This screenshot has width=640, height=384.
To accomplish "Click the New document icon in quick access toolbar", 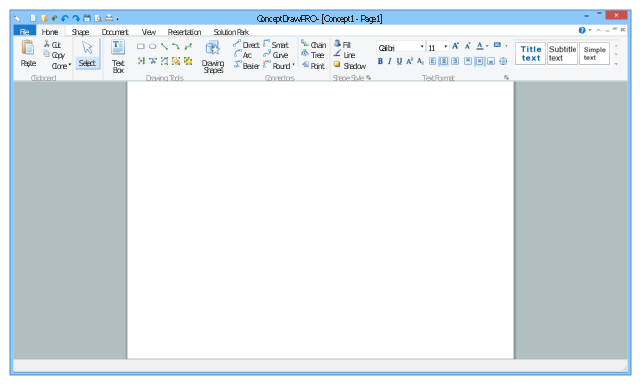I will tap(33, 18).
